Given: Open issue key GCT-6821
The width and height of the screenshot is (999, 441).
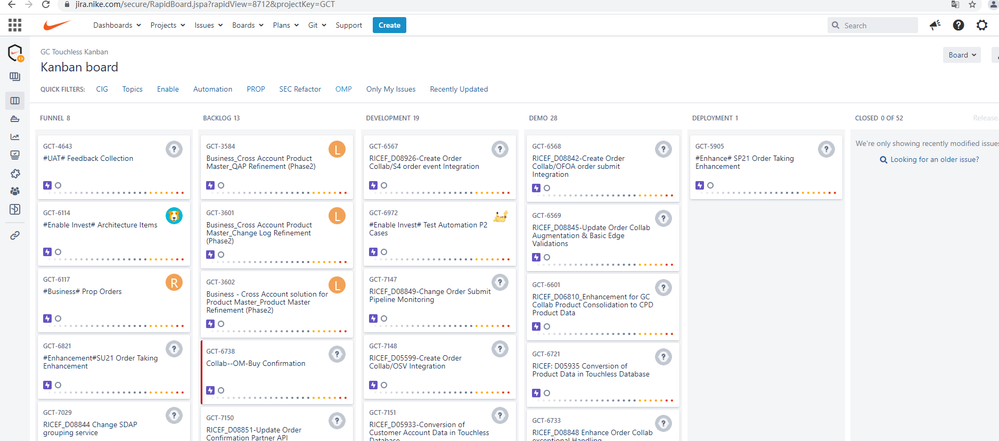Looking at the screenshot, I should click(x=57, y=346).
